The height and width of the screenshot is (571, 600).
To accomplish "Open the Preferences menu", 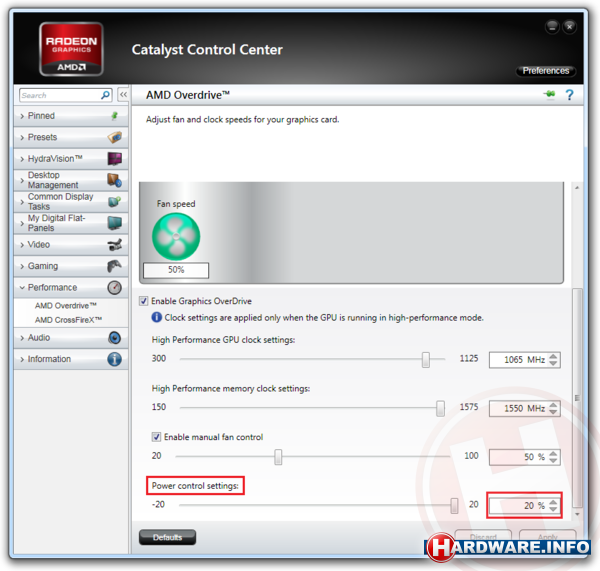I will (x=546, y=71).
